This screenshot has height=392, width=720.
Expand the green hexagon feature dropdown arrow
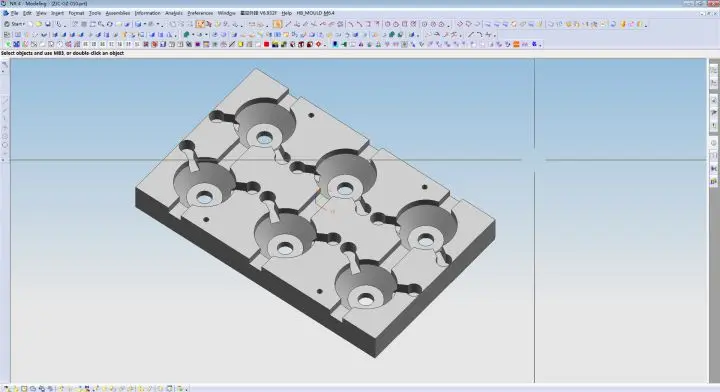pos(193,34)
